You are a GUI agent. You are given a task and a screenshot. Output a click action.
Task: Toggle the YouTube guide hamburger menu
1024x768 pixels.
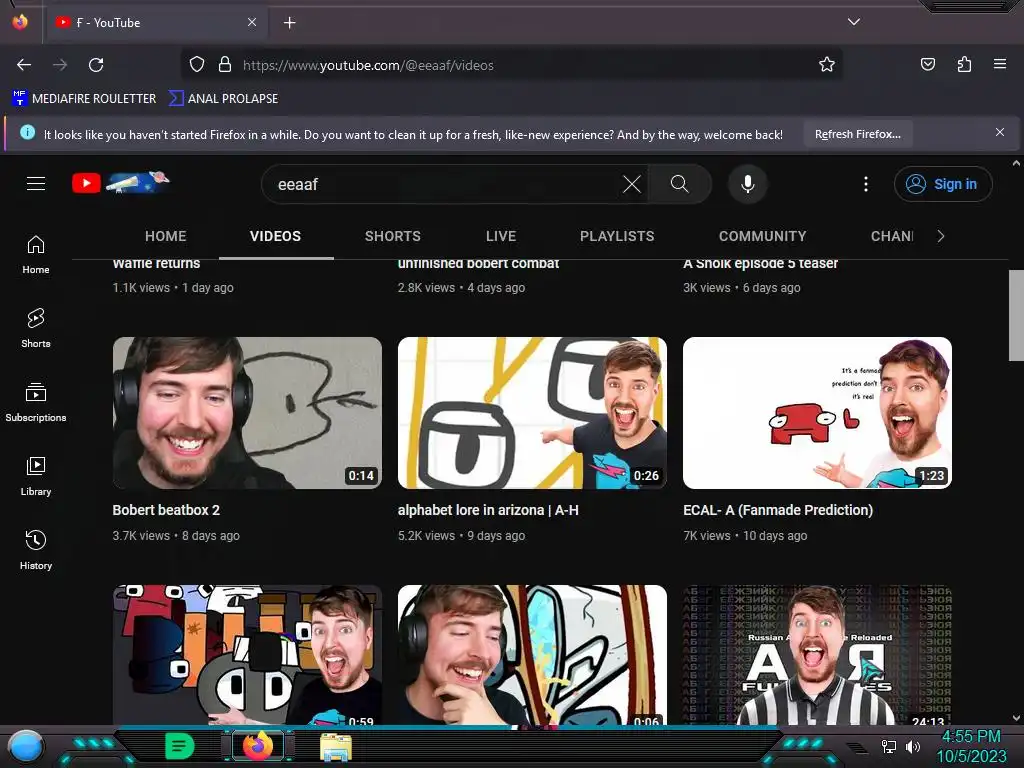[36, 184]
